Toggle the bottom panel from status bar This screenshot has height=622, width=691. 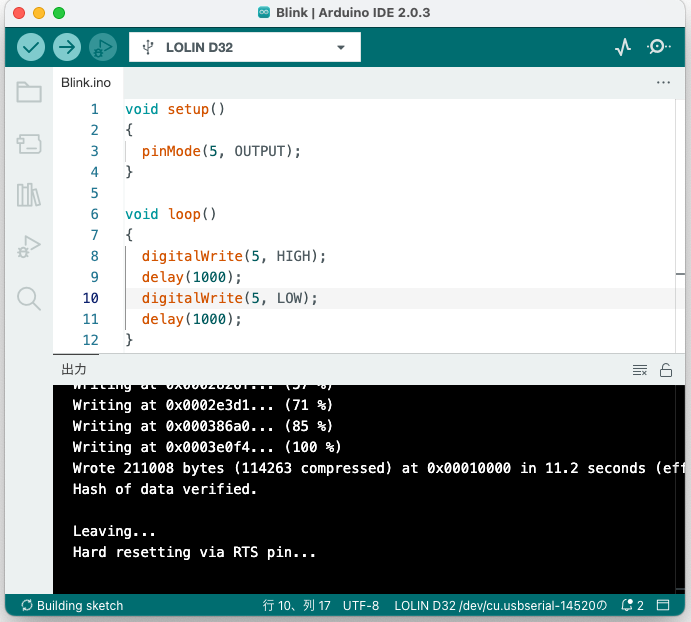(665, 606)
